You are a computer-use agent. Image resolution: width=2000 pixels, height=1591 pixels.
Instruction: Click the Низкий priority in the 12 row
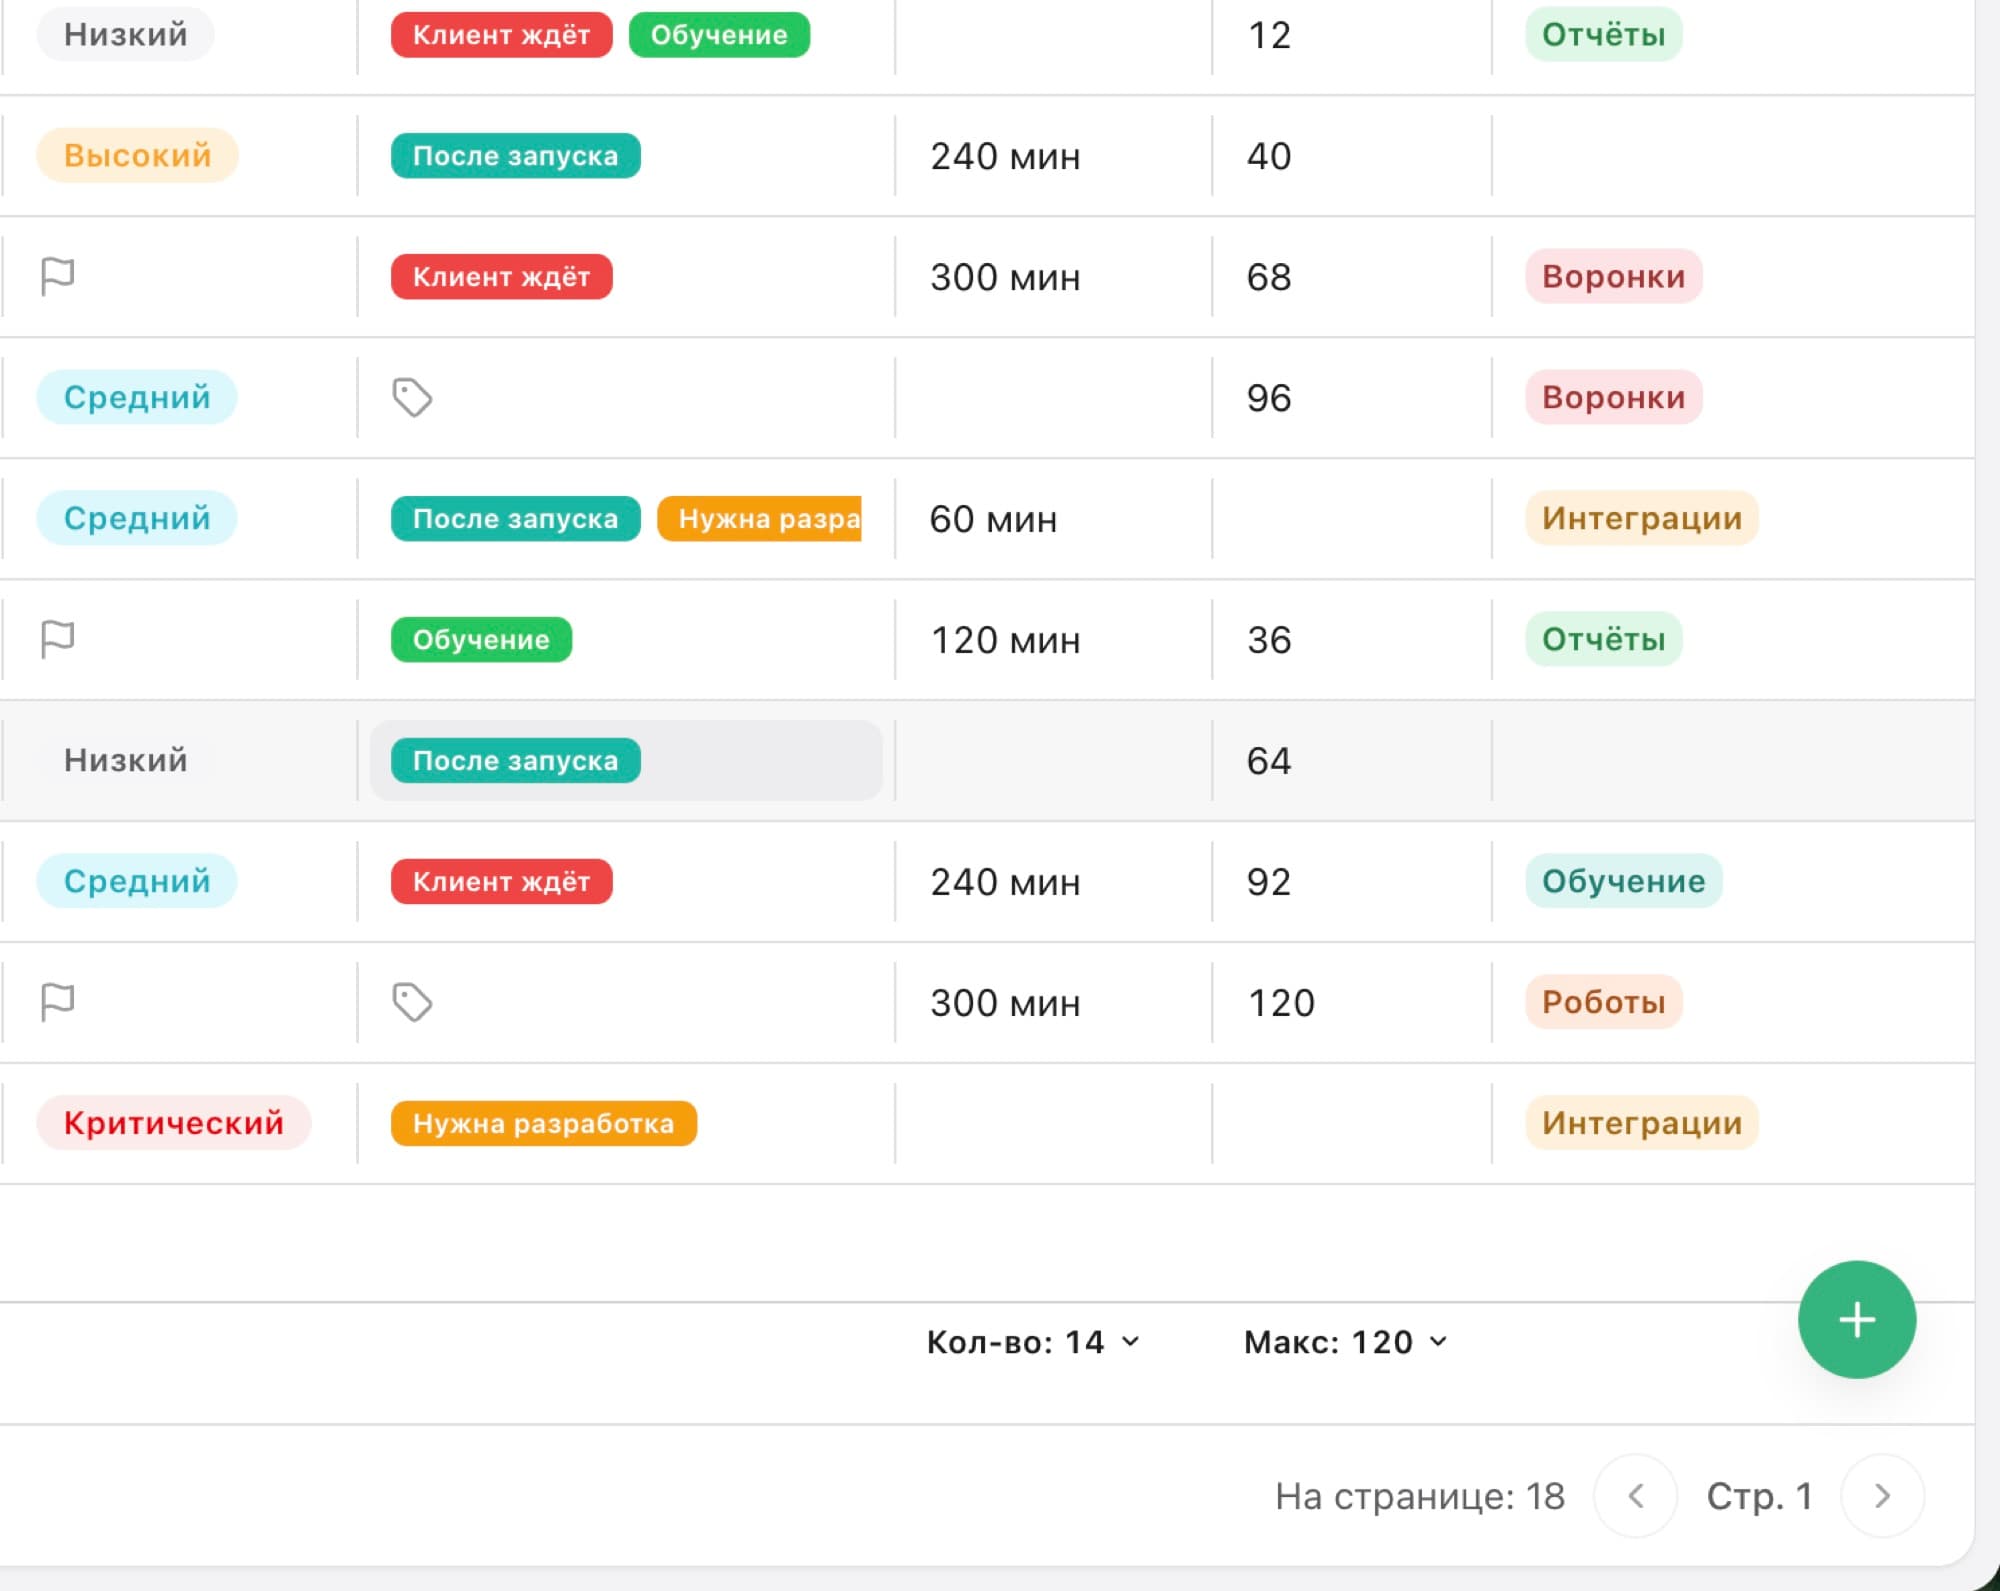pos(126,34)
